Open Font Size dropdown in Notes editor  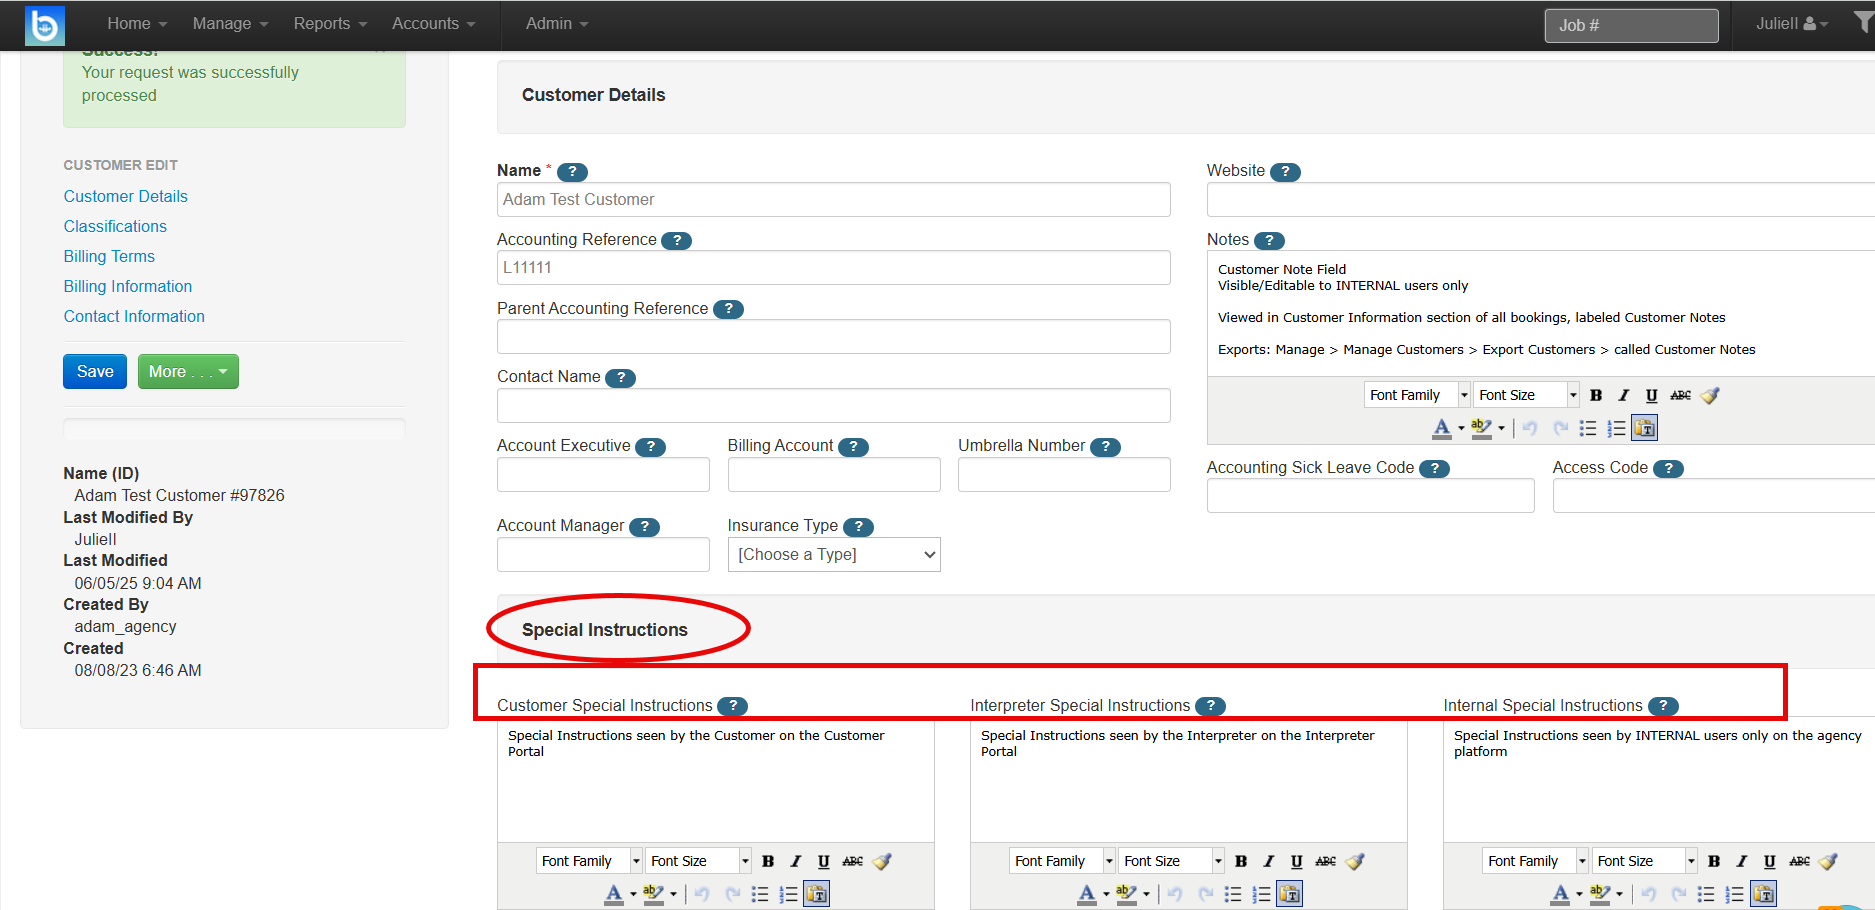(x=1526, y=395)
